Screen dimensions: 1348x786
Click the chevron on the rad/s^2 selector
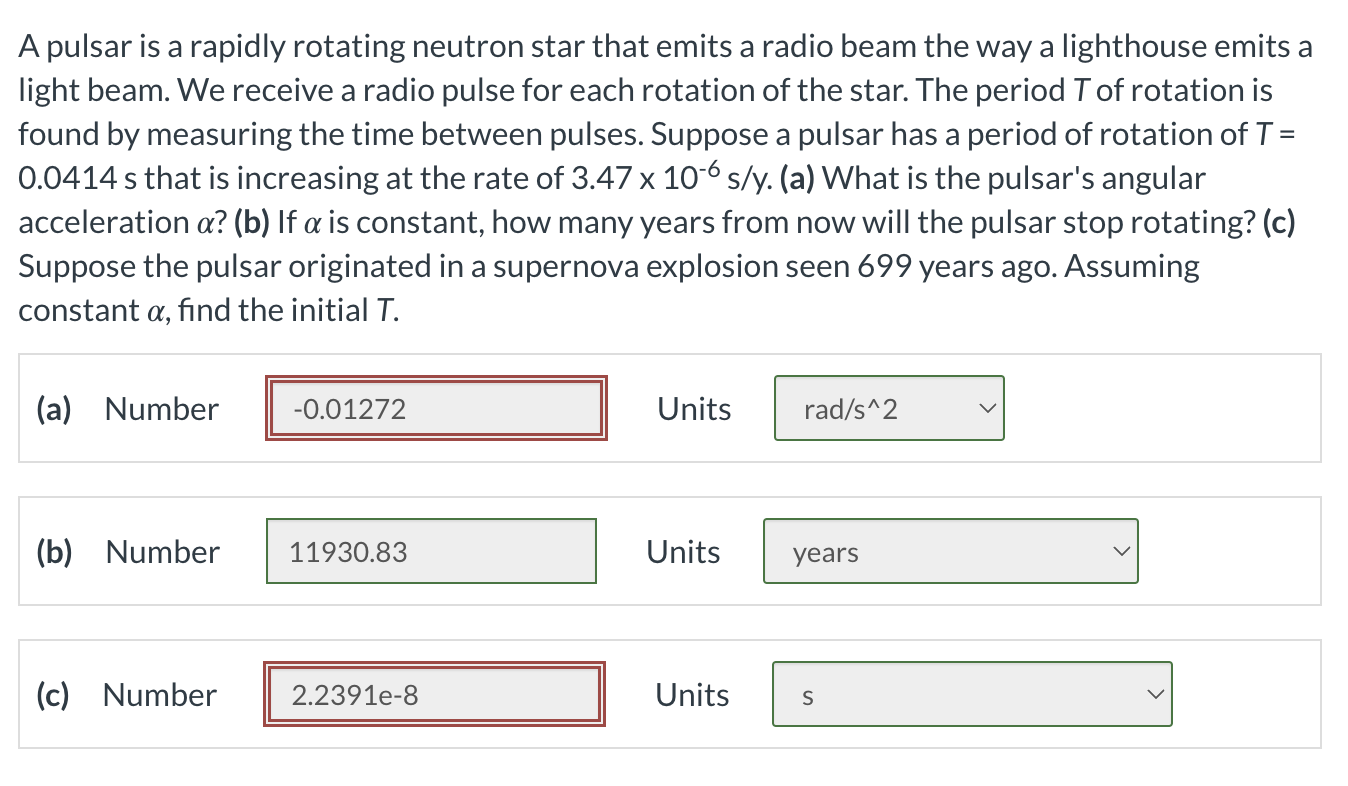pyautogui.click(x=988, y=408)
